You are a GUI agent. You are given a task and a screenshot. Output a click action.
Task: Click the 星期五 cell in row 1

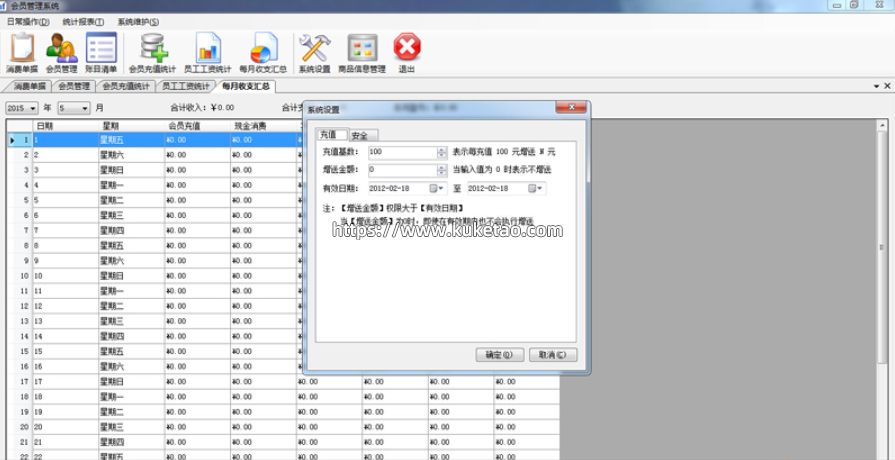coord(132,140)
